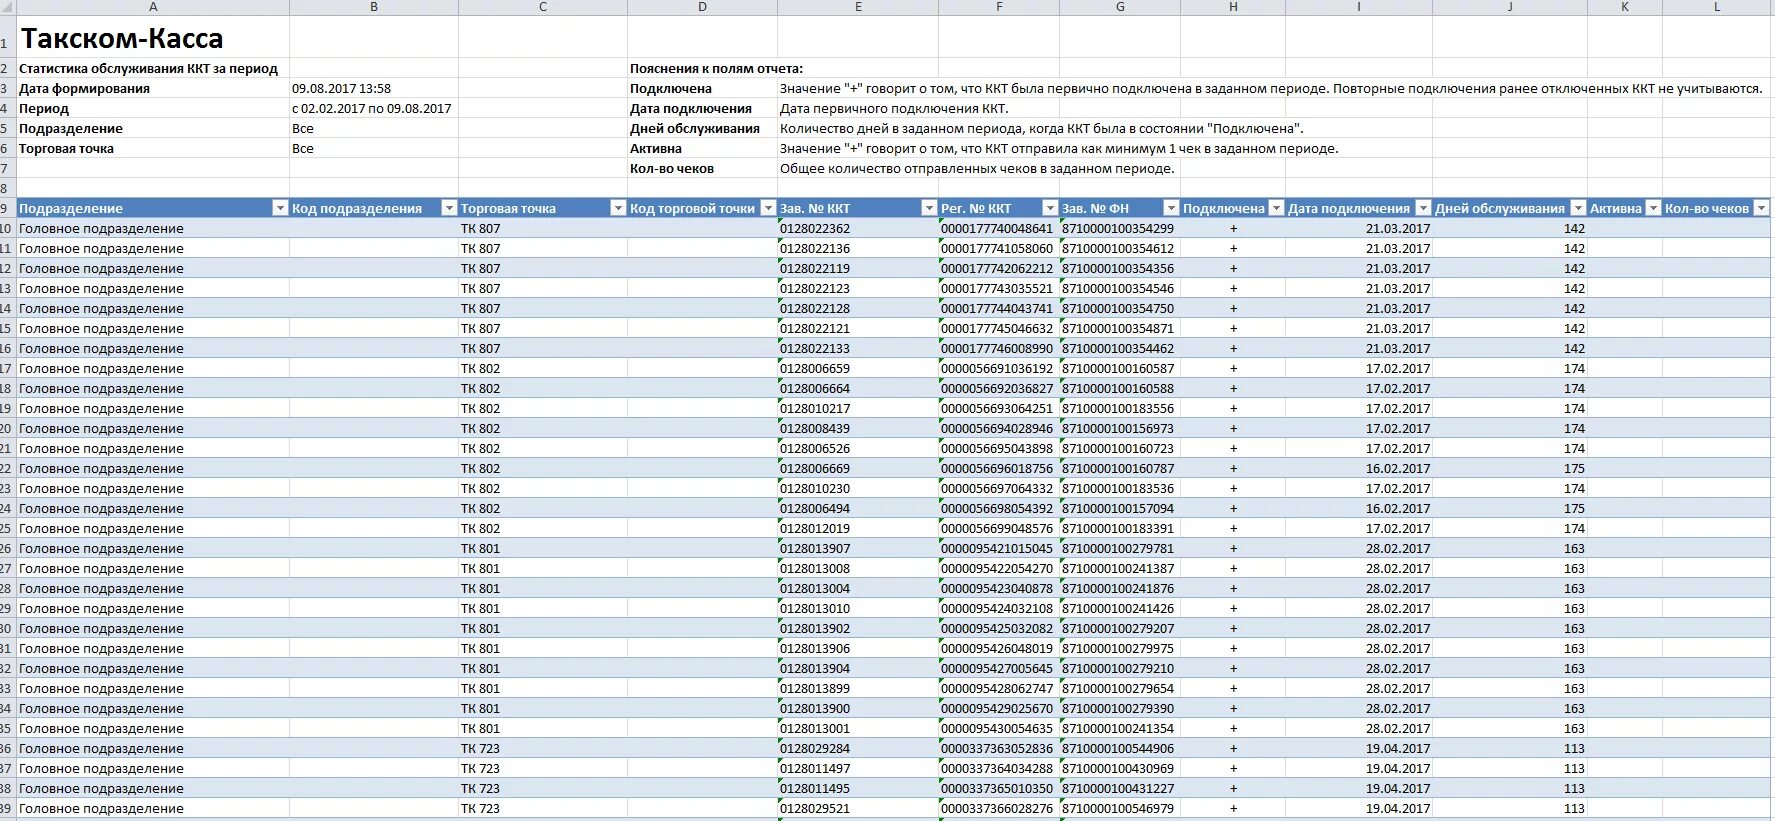The image size is (1775, 821).
Task: Click the 'Дата формирования' label cell
Action: click(153, 88)
